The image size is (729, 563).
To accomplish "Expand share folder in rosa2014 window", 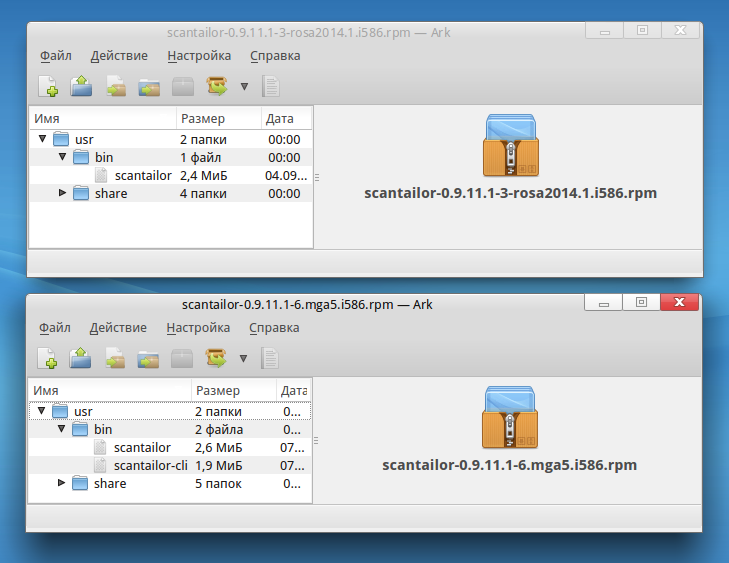I will click(x=62, y=192).
